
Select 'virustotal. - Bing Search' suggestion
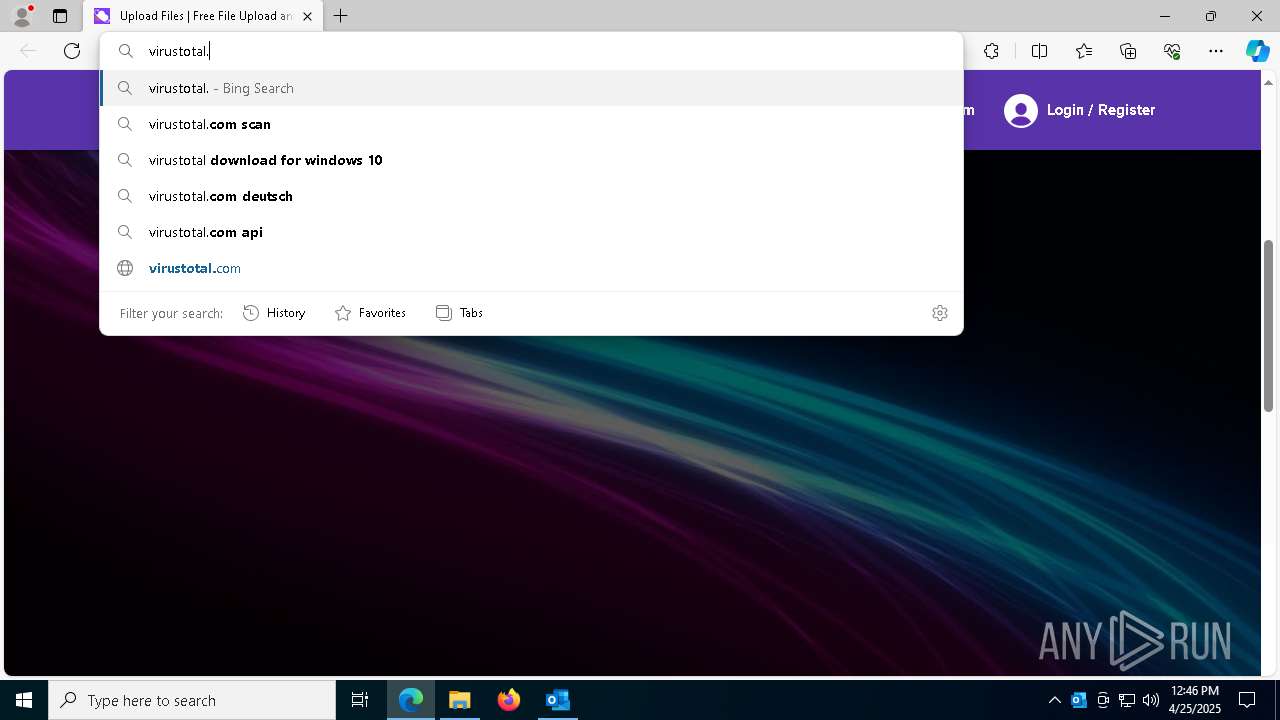(531, 88)
